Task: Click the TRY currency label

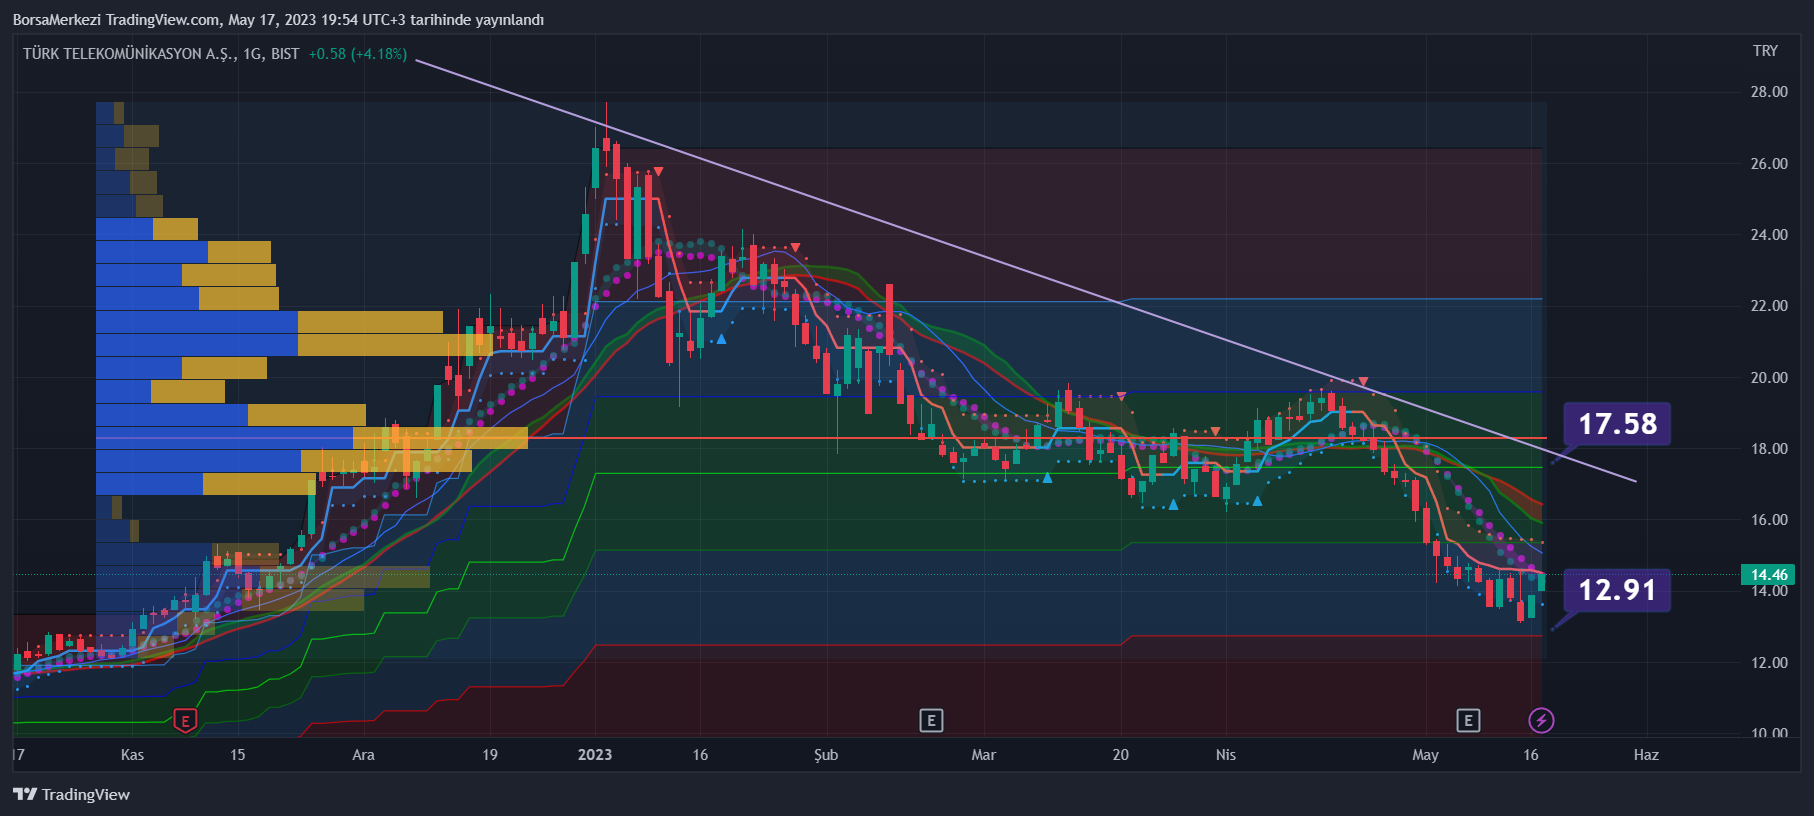Action: 1765,51
